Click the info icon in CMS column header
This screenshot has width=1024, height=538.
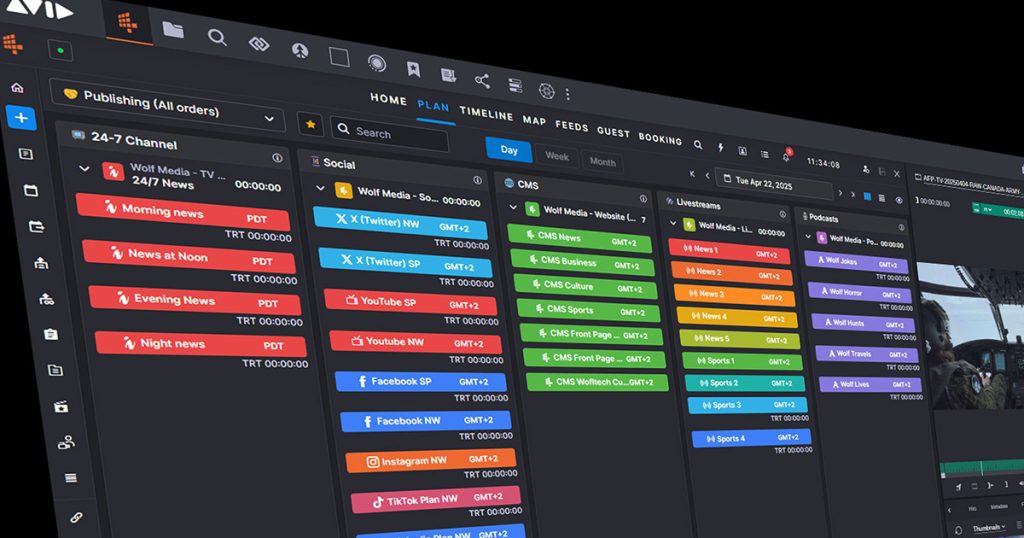click(x=643, y=198)
